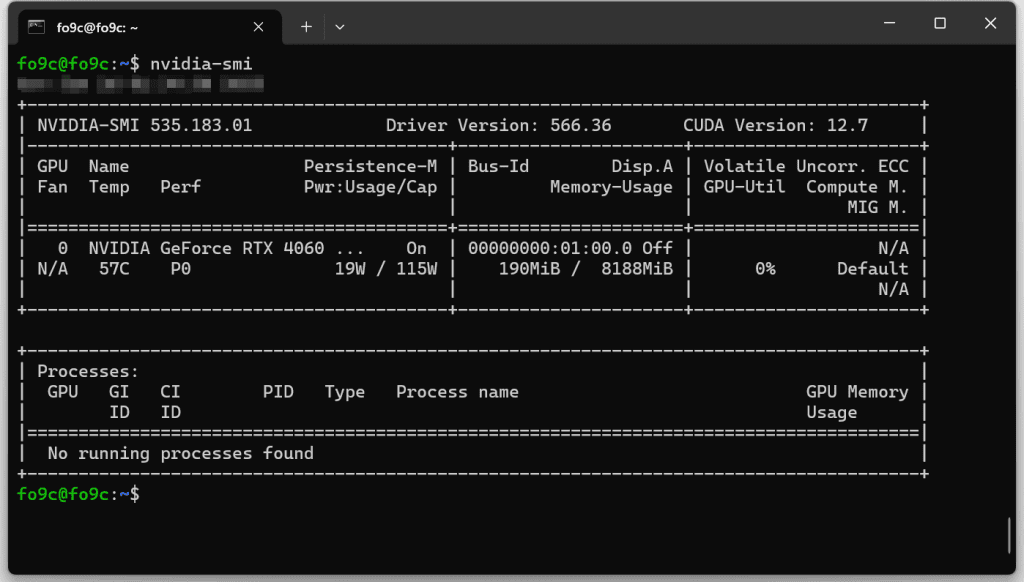1024x582 pixels.
Task: Click the CUDA Version 12.7 text
Action: 775,125
